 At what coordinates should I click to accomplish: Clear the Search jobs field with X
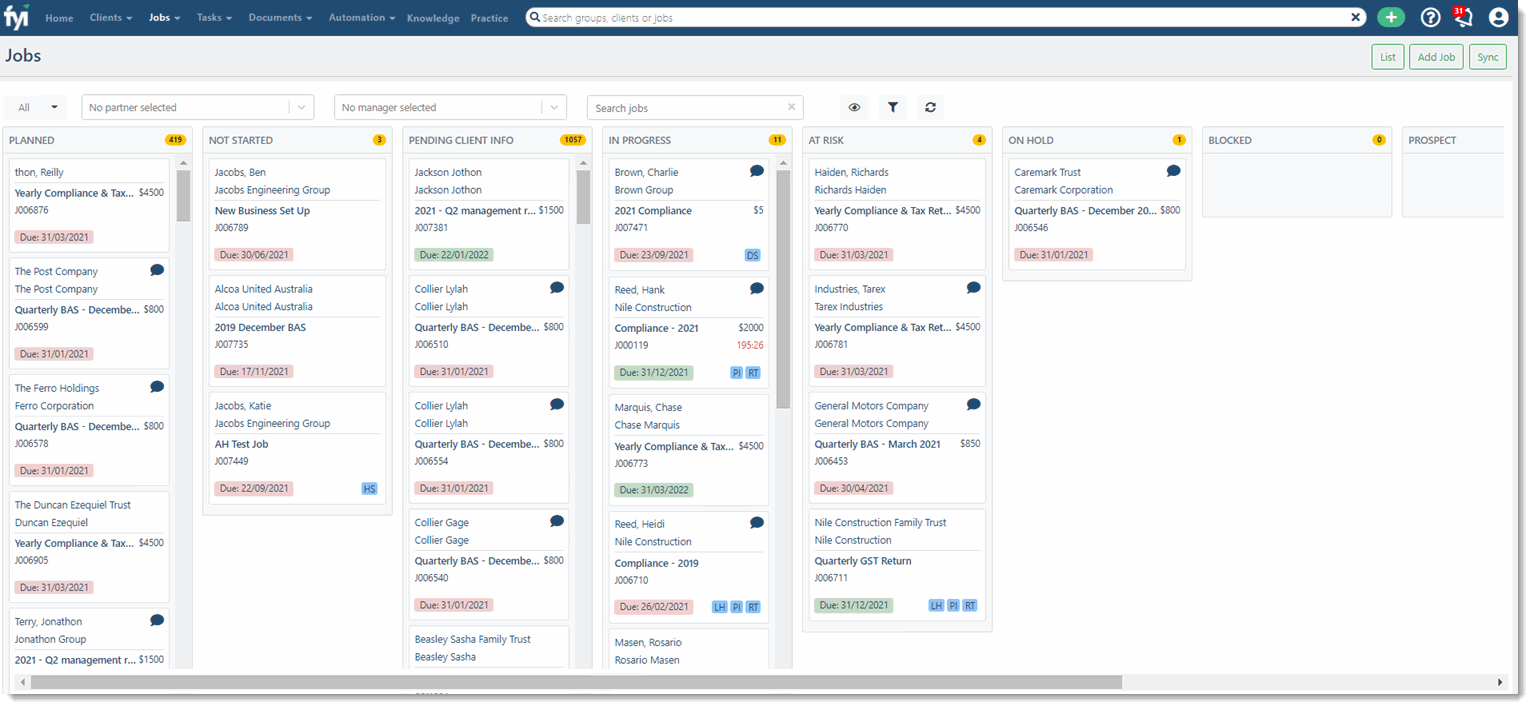(792, 107)
